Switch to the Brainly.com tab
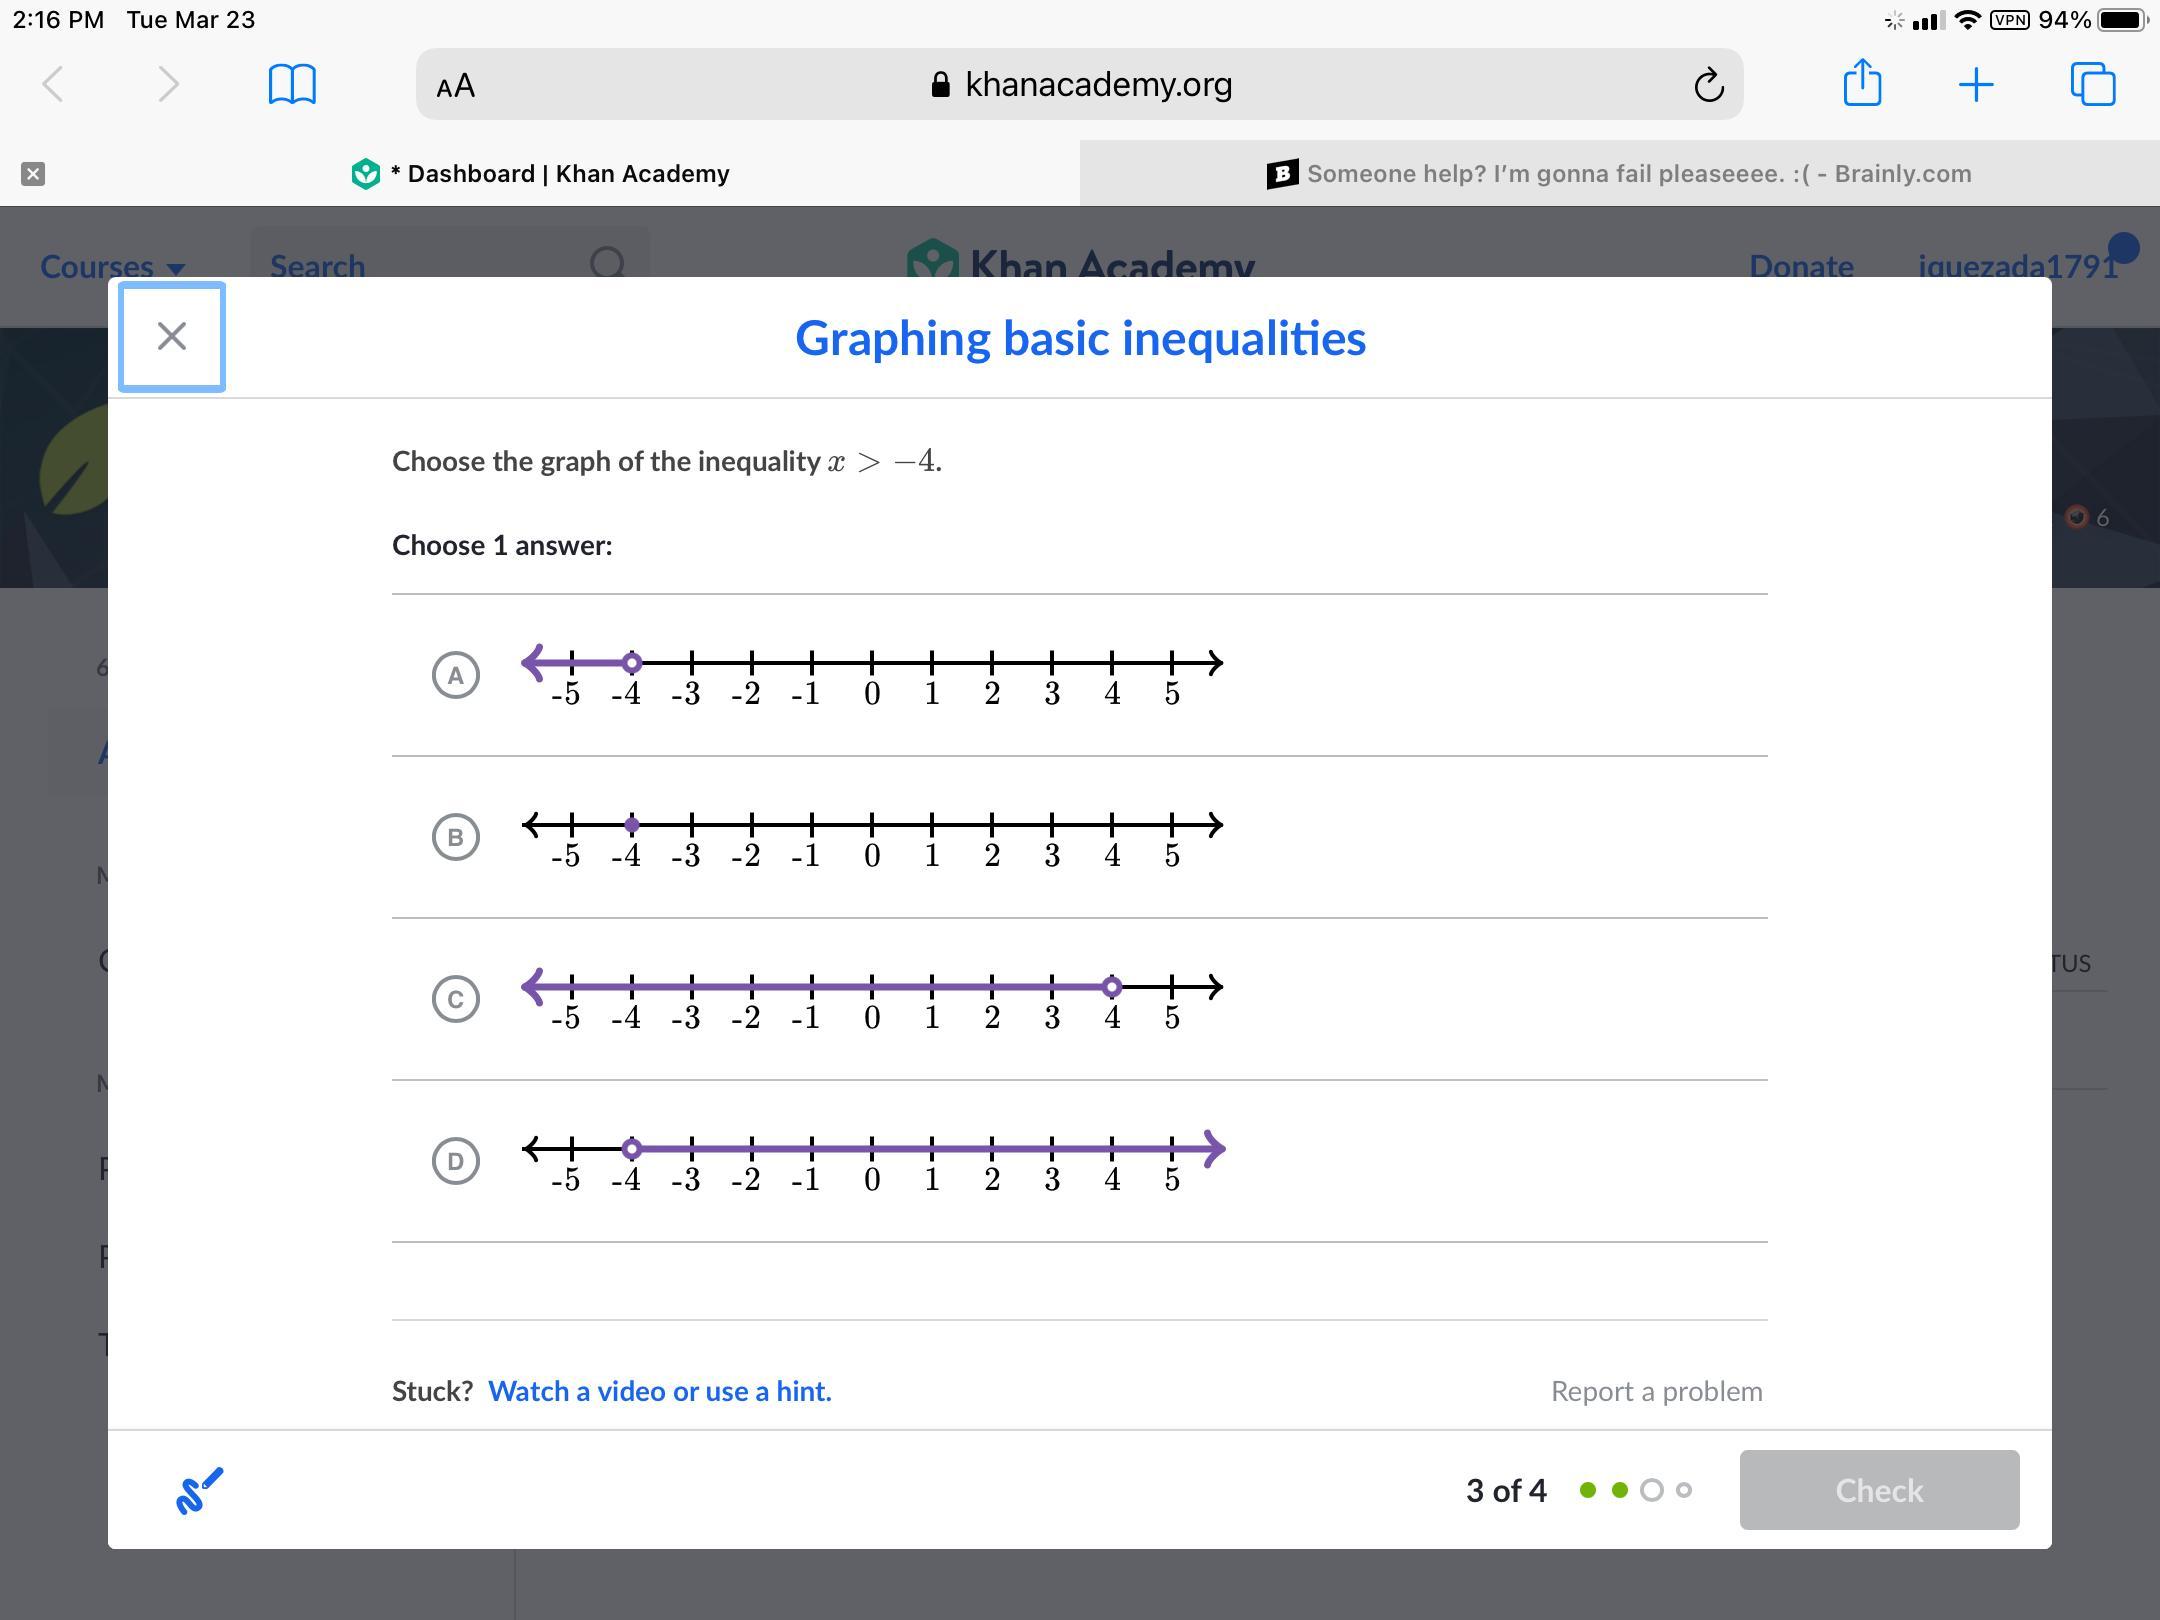 pos(1620,174)
